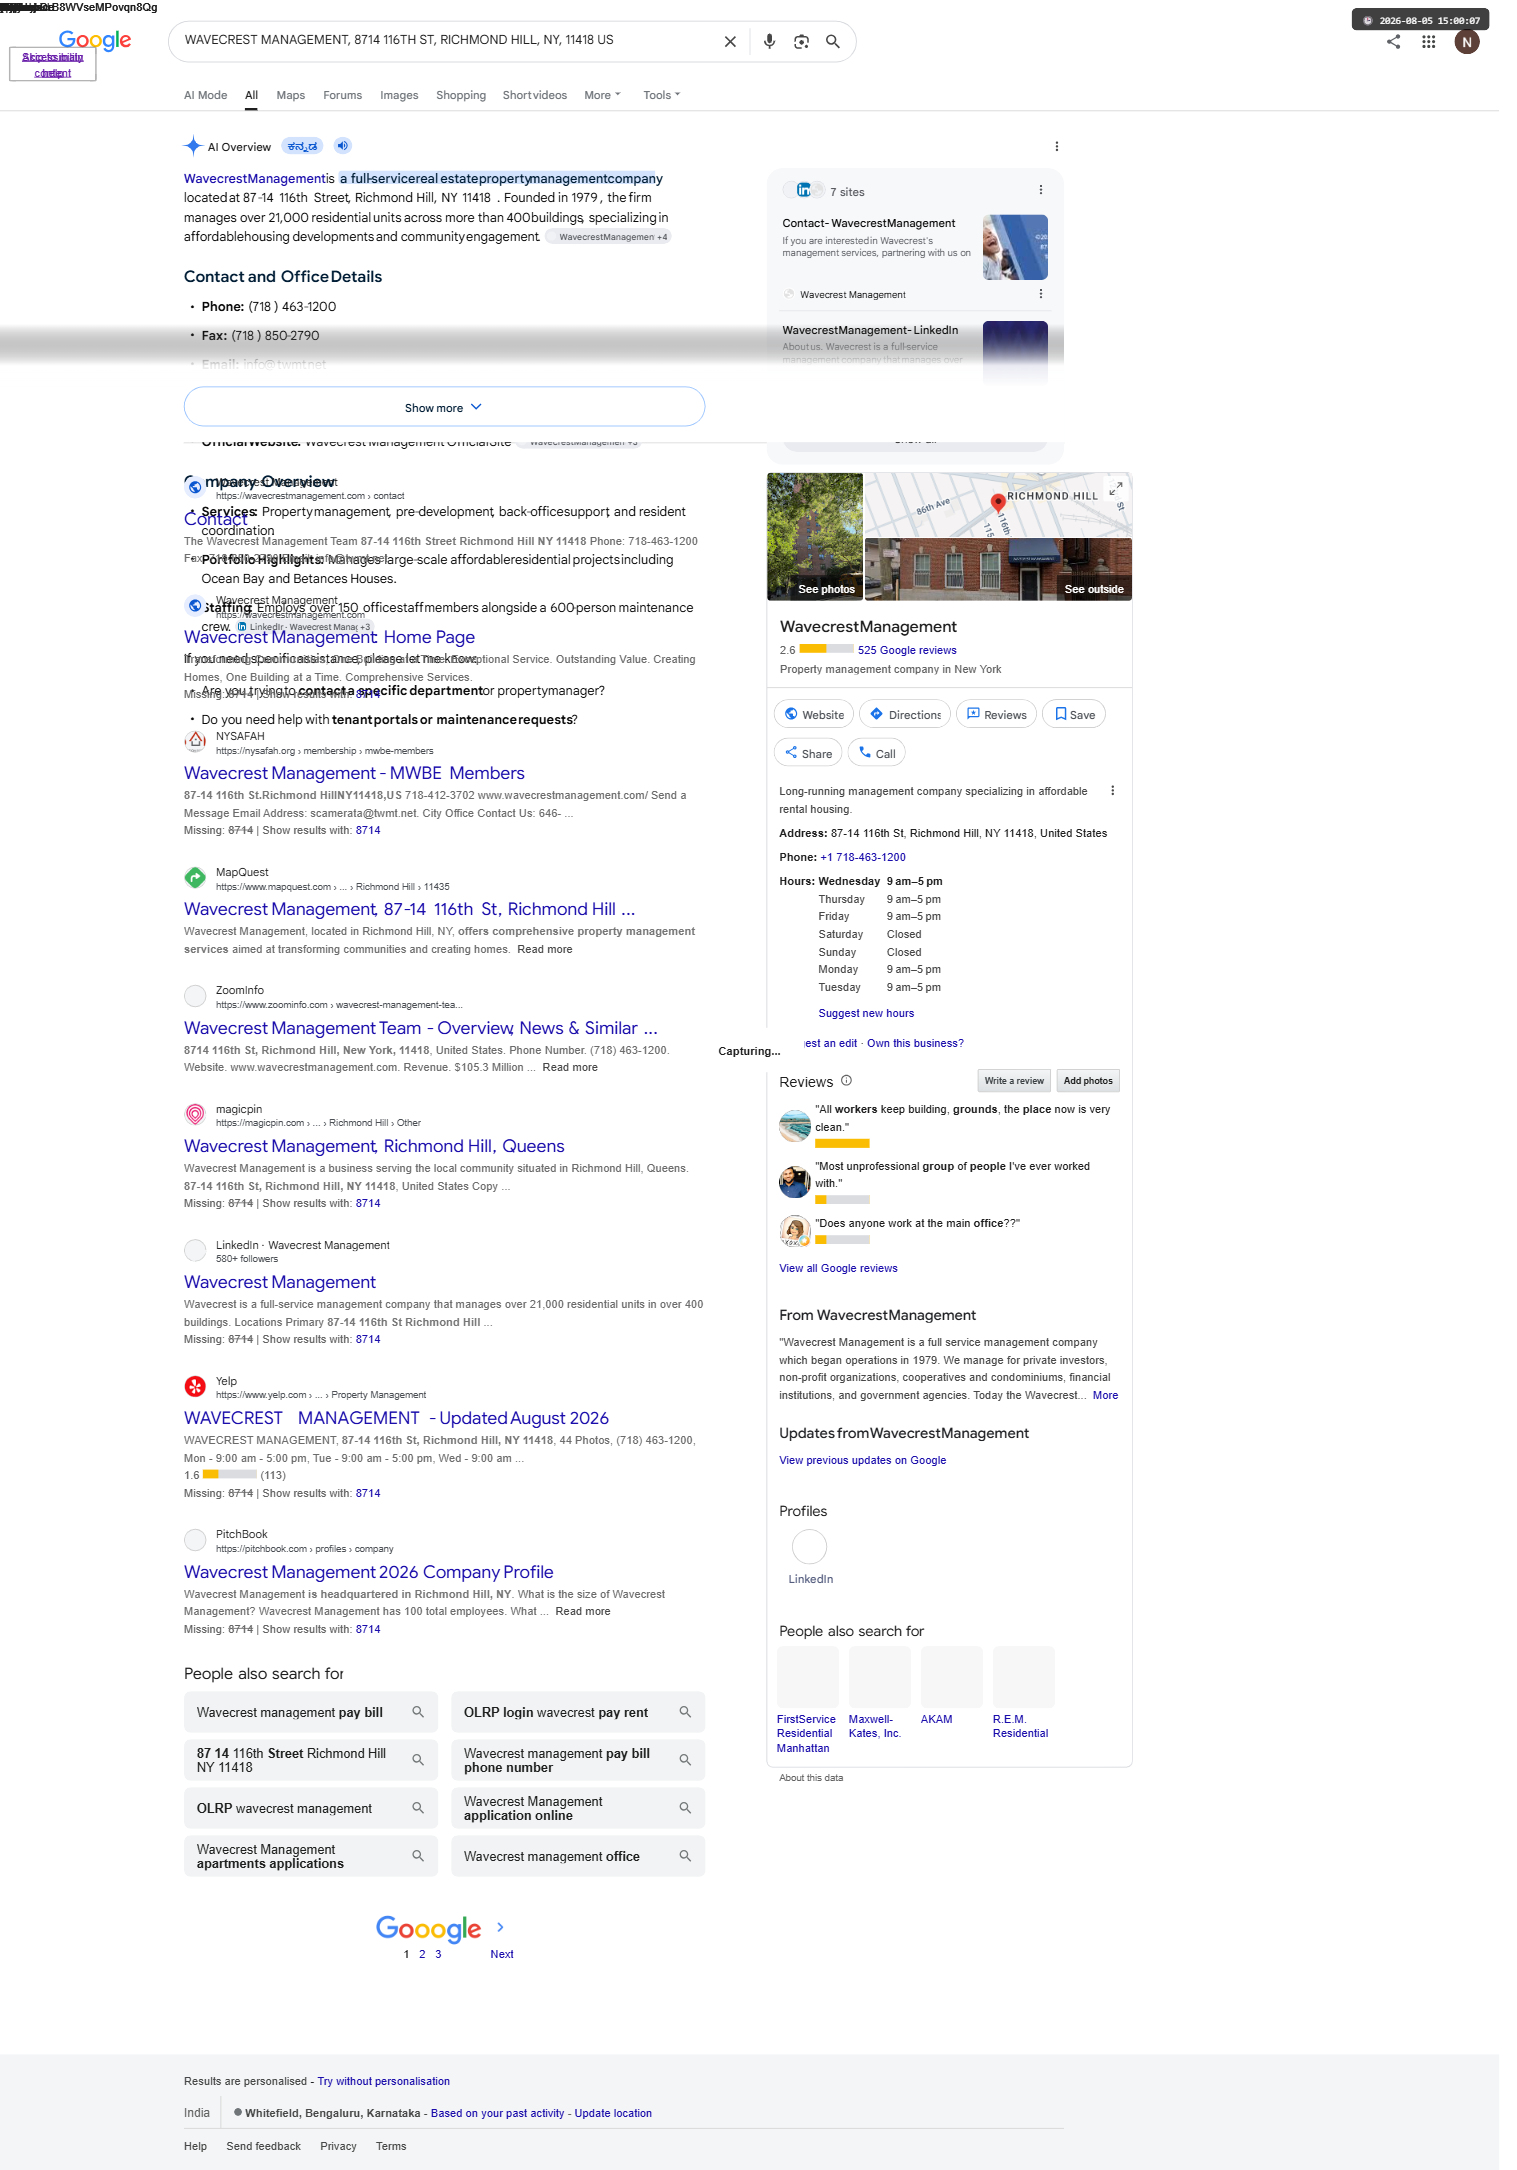Open AI Overview three-dot options
The image size is (1517, 2170).
pos(1057,147)
